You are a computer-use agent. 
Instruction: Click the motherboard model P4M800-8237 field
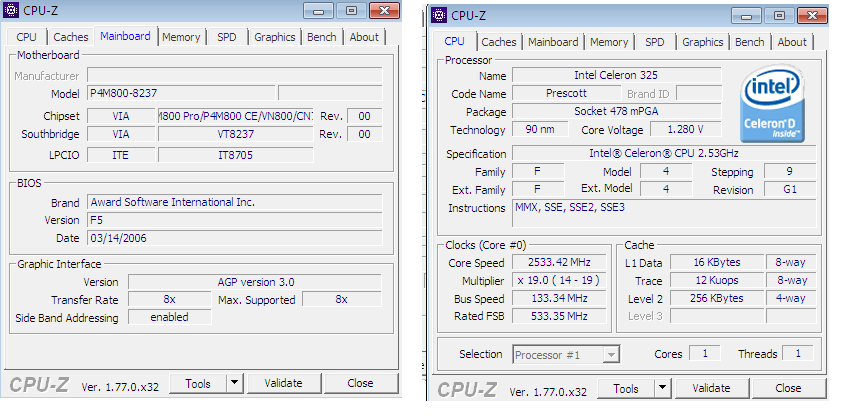point(181,93)
